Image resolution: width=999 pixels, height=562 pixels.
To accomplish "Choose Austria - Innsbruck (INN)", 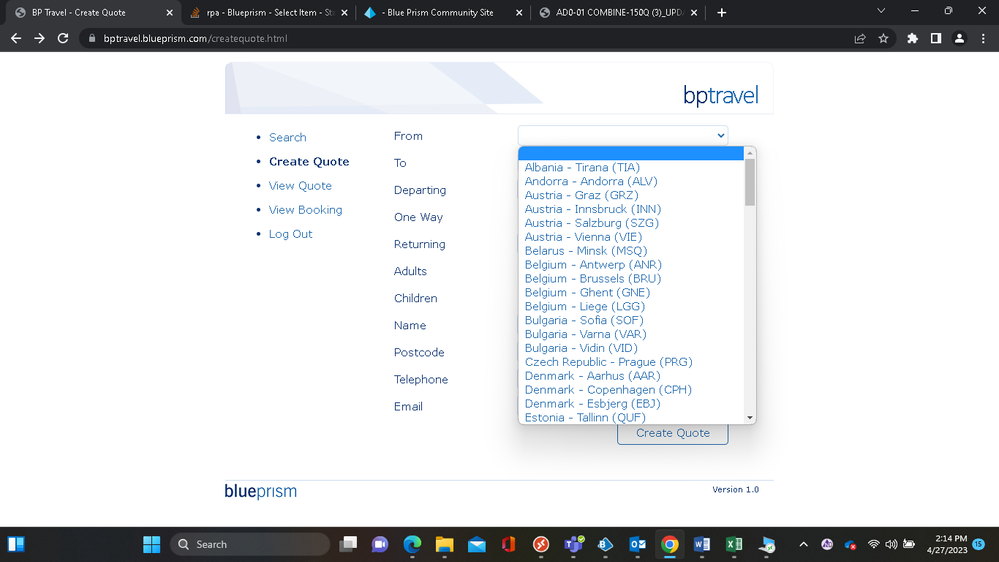I will (631, 209).
